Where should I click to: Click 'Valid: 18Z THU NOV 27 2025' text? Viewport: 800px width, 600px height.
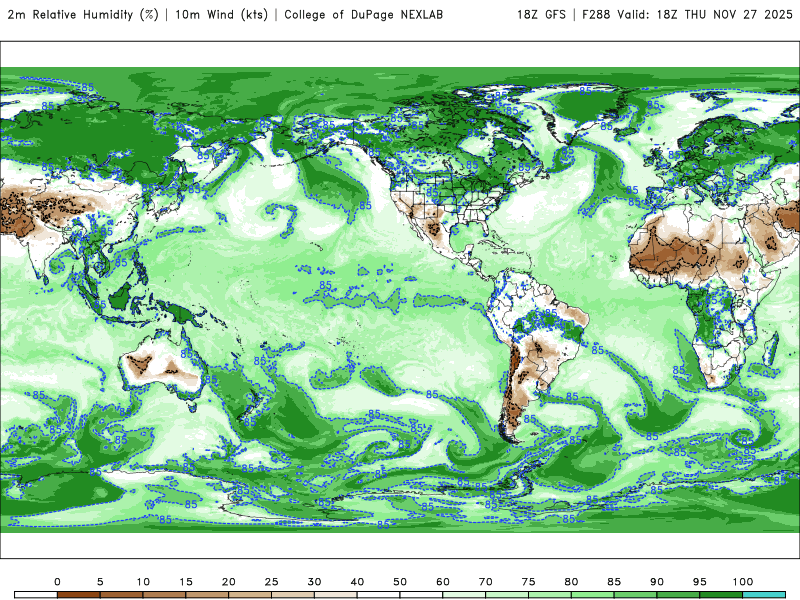click(705, 14)
